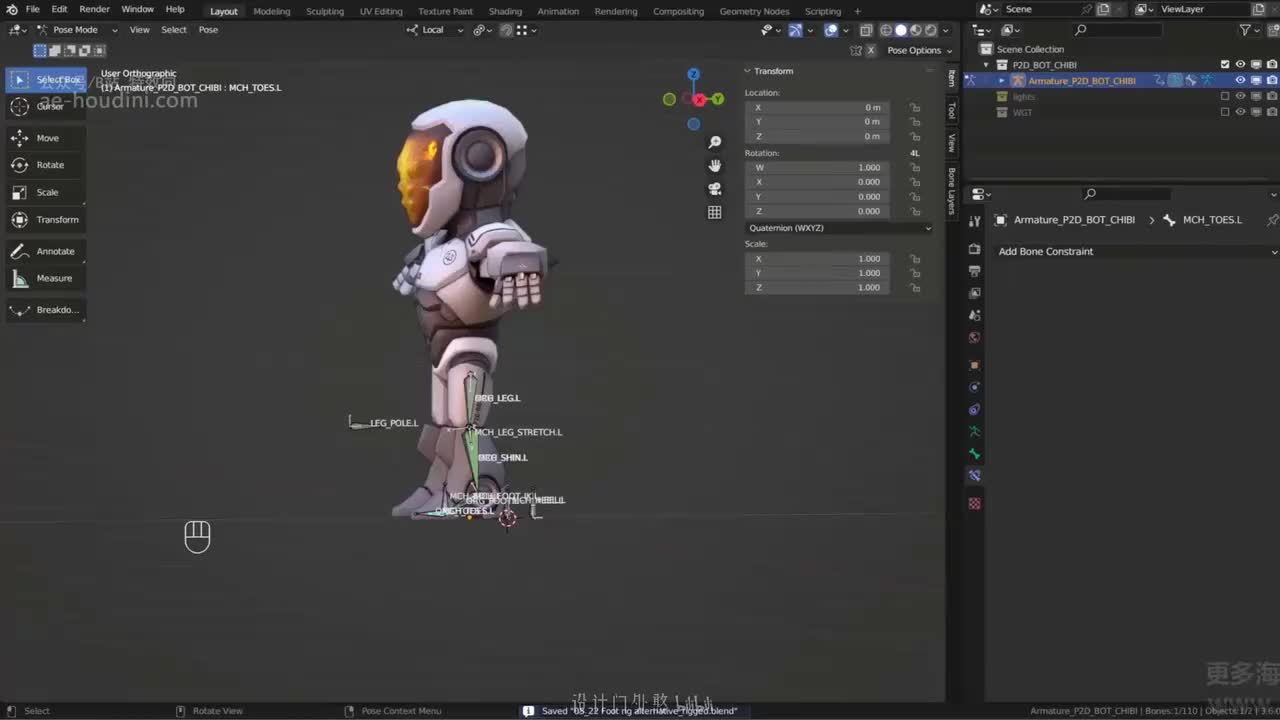Enable the lights collection checkbox

[1225, 97]
